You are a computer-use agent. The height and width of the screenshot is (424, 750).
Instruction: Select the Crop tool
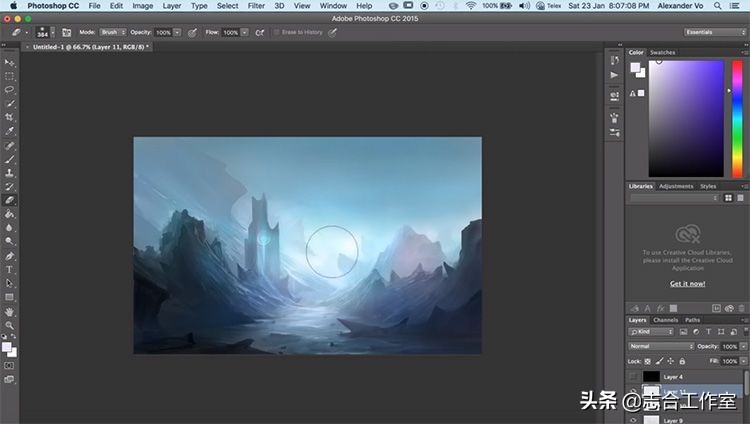[10, 117]
